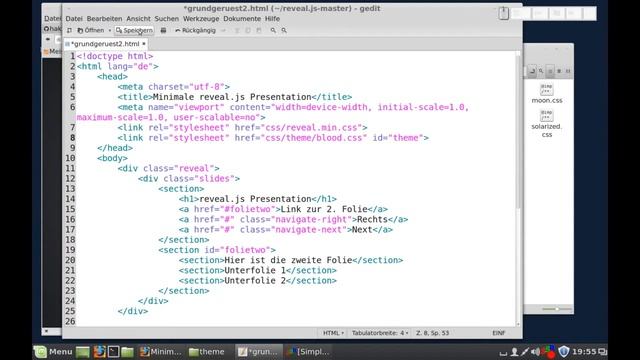Open the Werkzeuge menu
This screenshot has width=640, height=360.
click(201, 18)
